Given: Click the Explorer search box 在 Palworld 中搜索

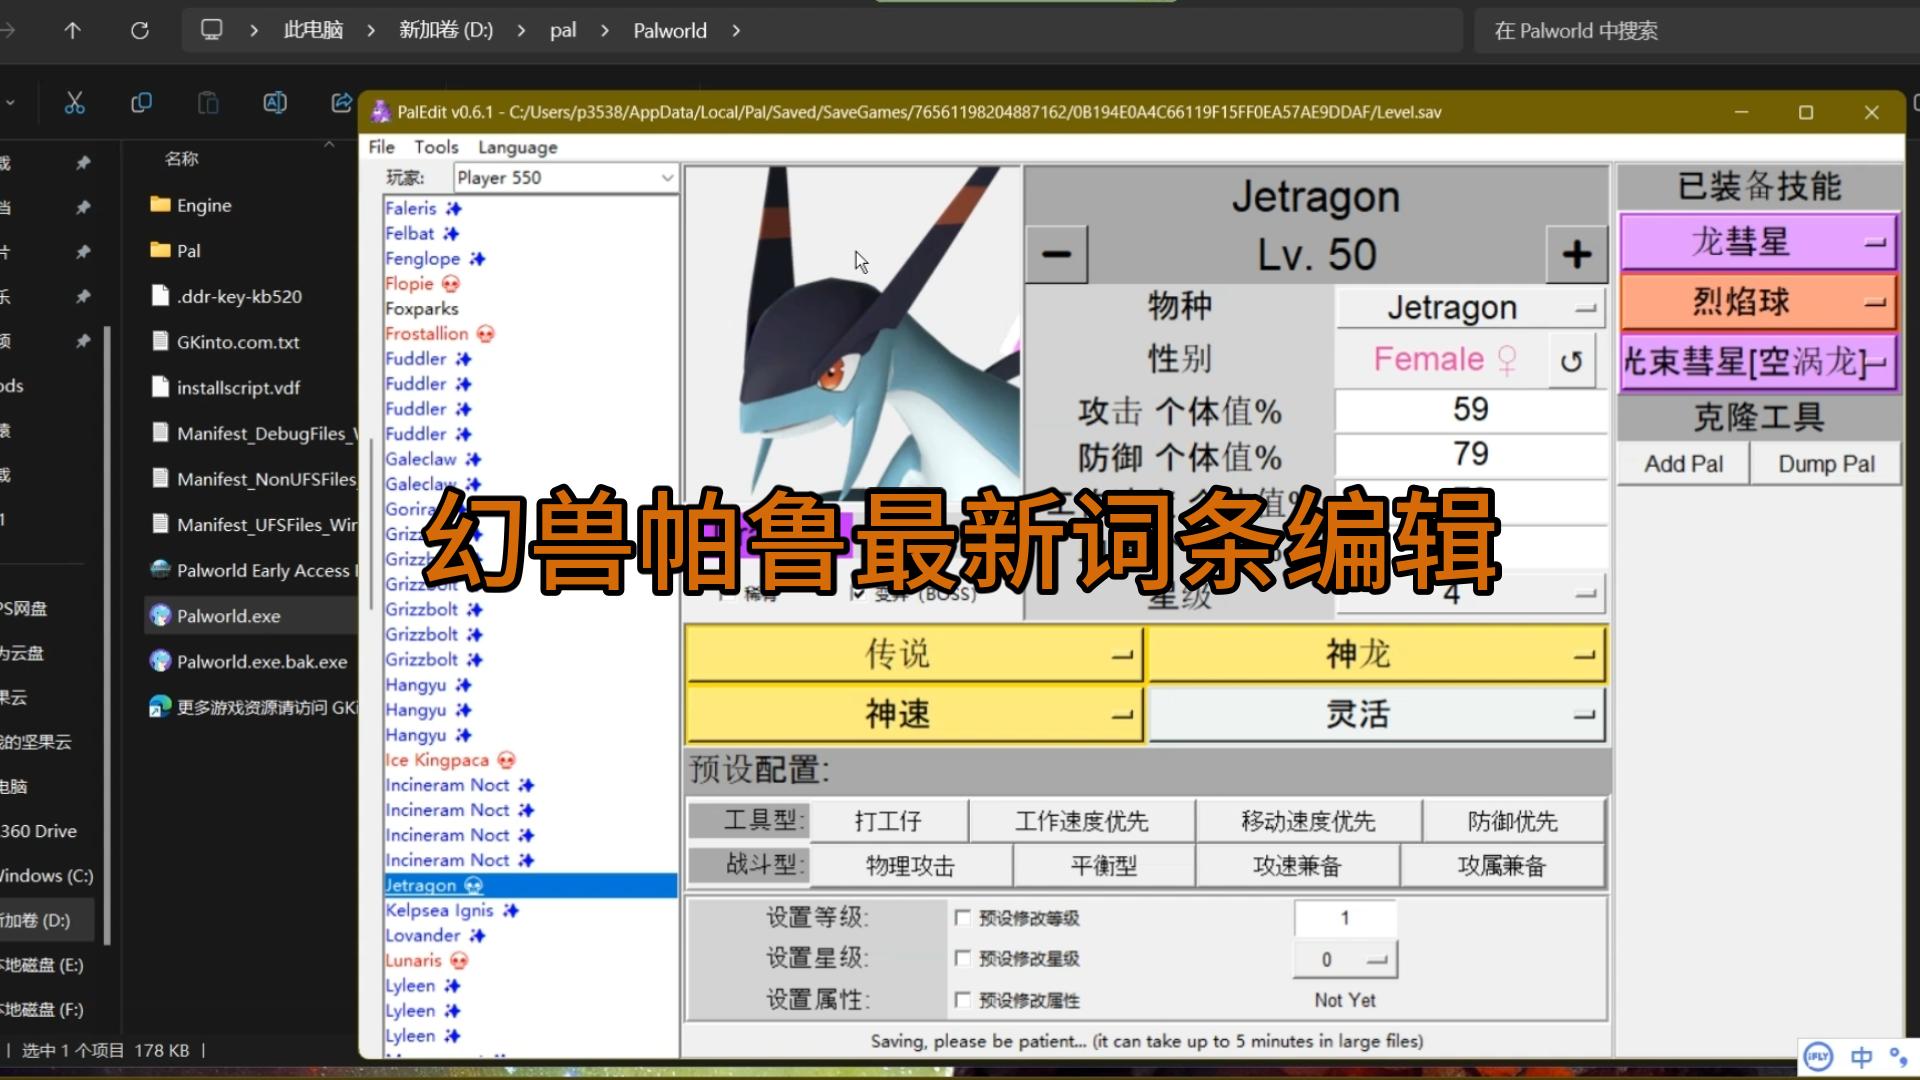Looking at the screenshot, I should [1695, 31].
